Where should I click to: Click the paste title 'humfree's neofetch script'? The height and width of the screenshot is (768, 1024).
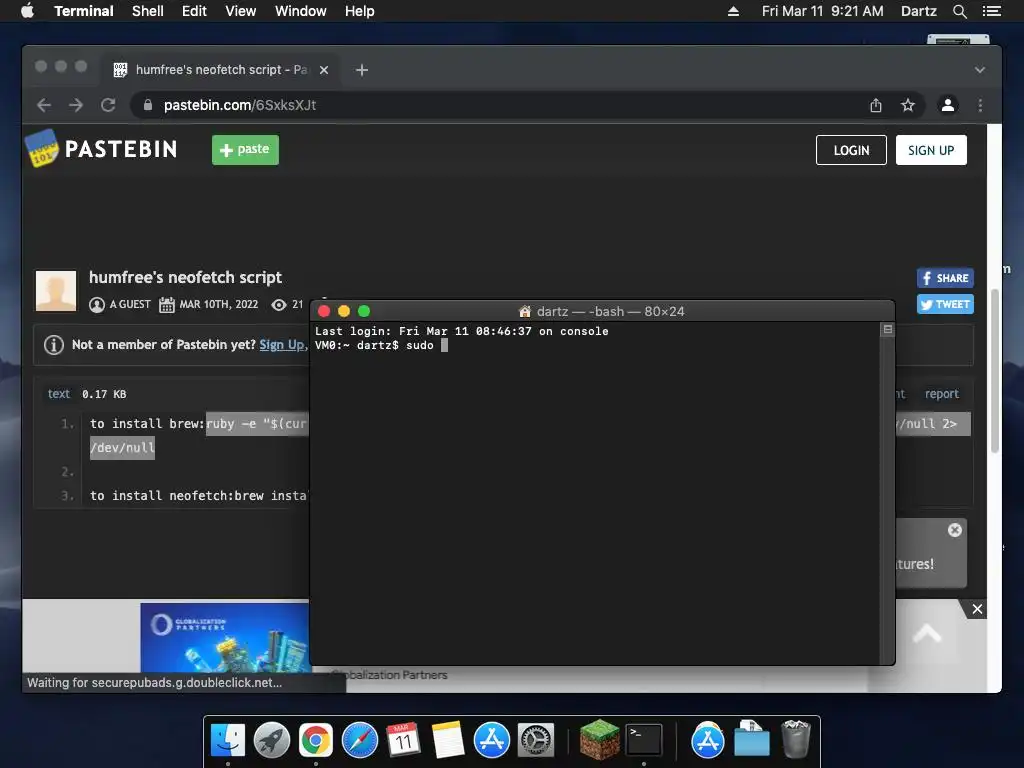point(185,277)
